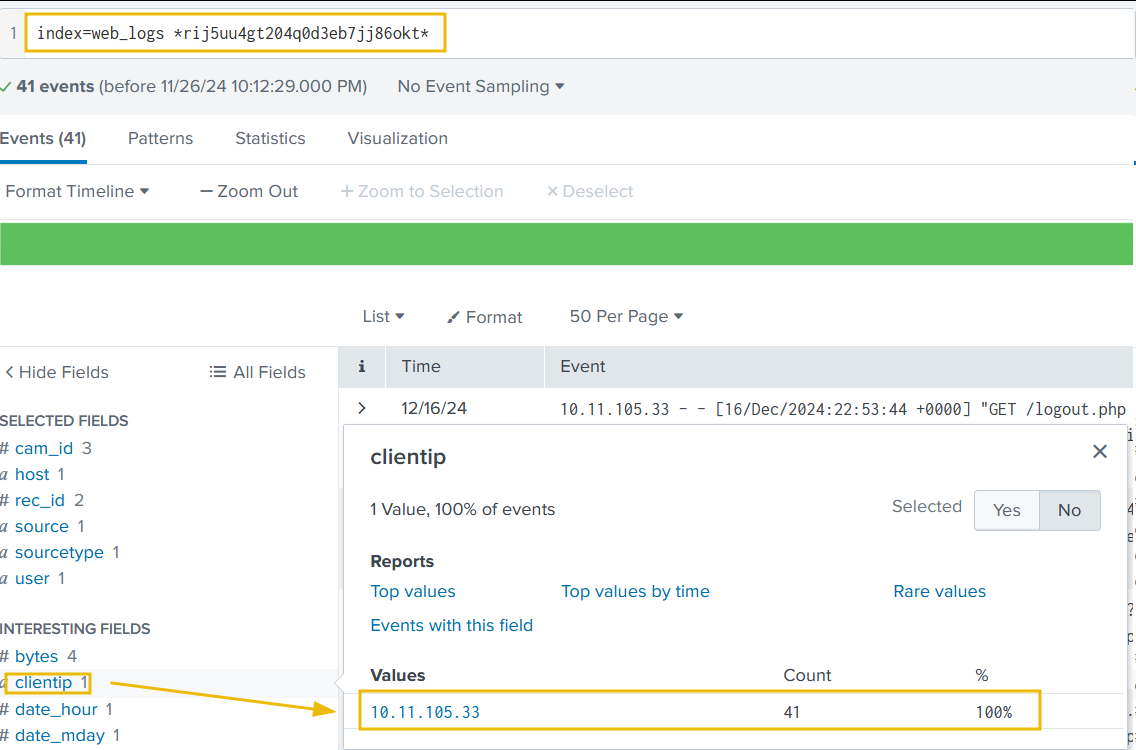Click the Format pencil icon button
The width and height of the screenshot is (1136, 750).
point(485,317)
